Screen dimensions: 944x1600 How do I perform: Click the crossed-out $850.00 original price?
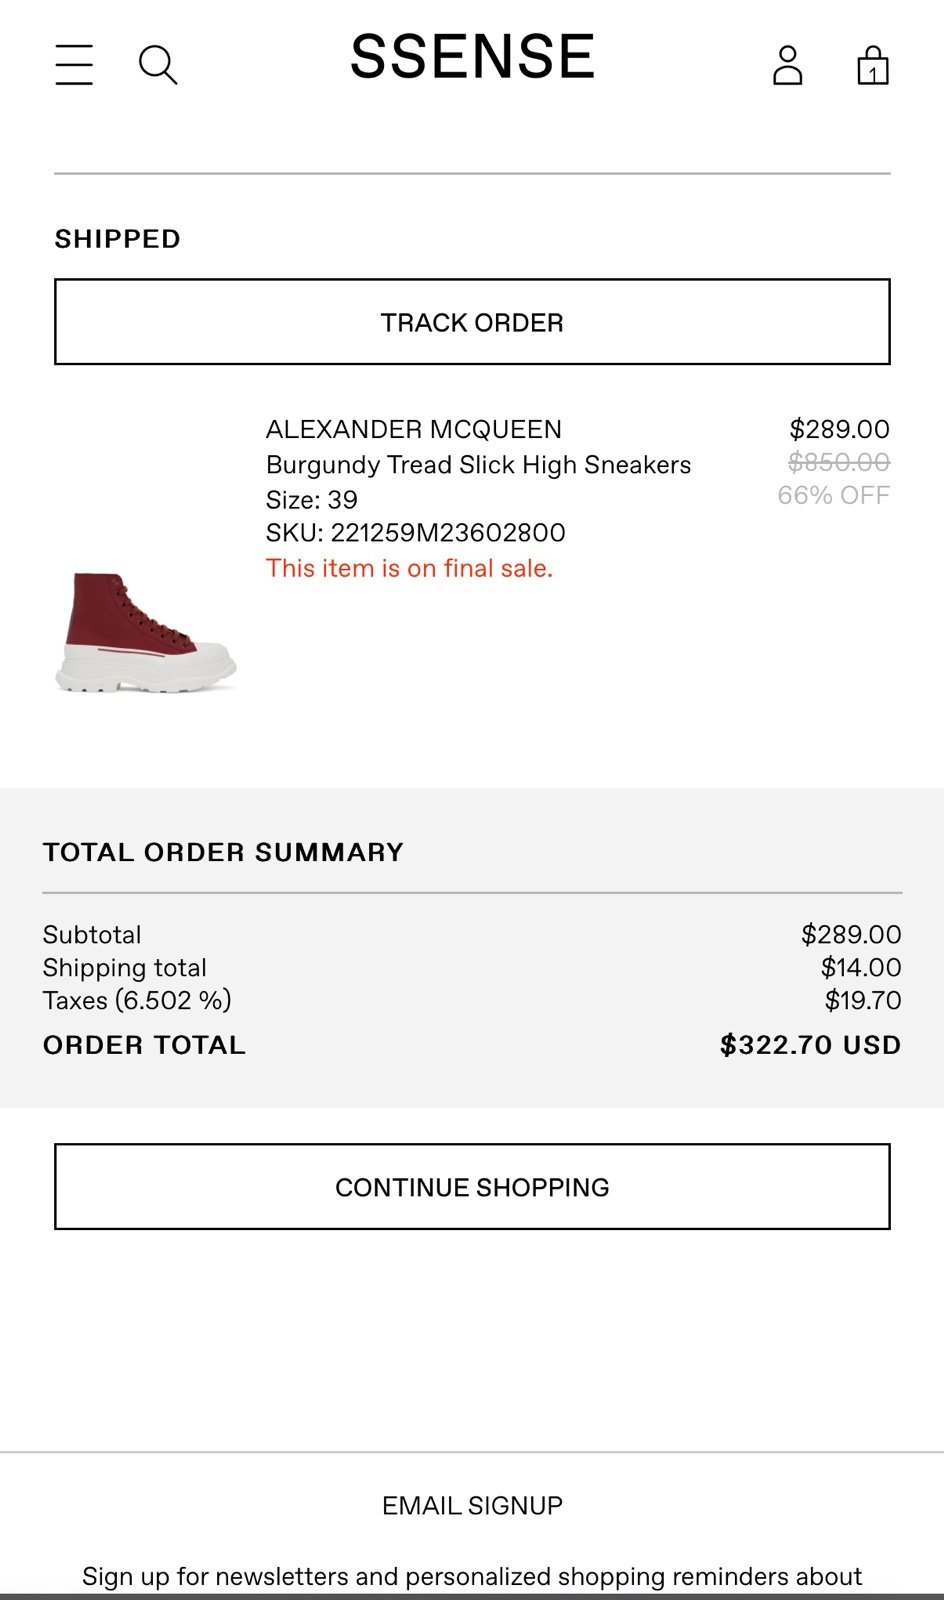pos(839,462)
